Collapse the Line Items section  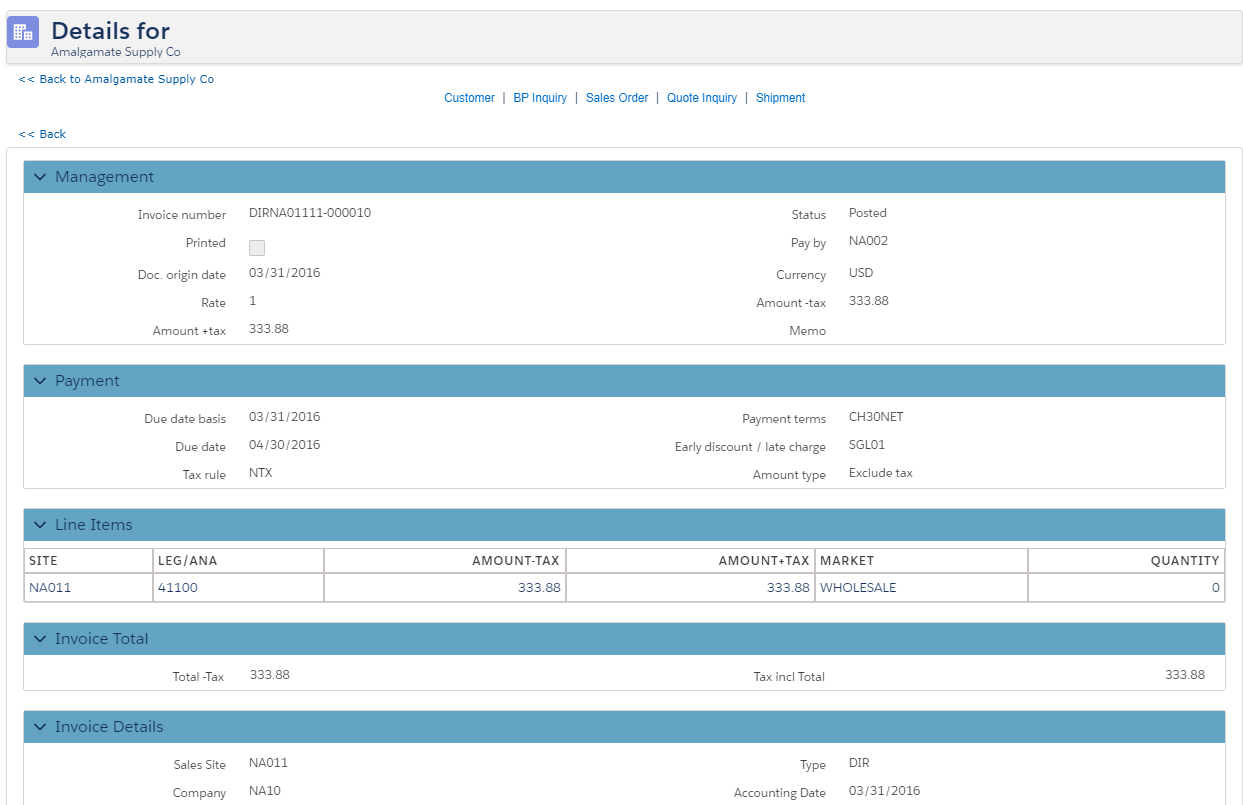pos(40,525)
